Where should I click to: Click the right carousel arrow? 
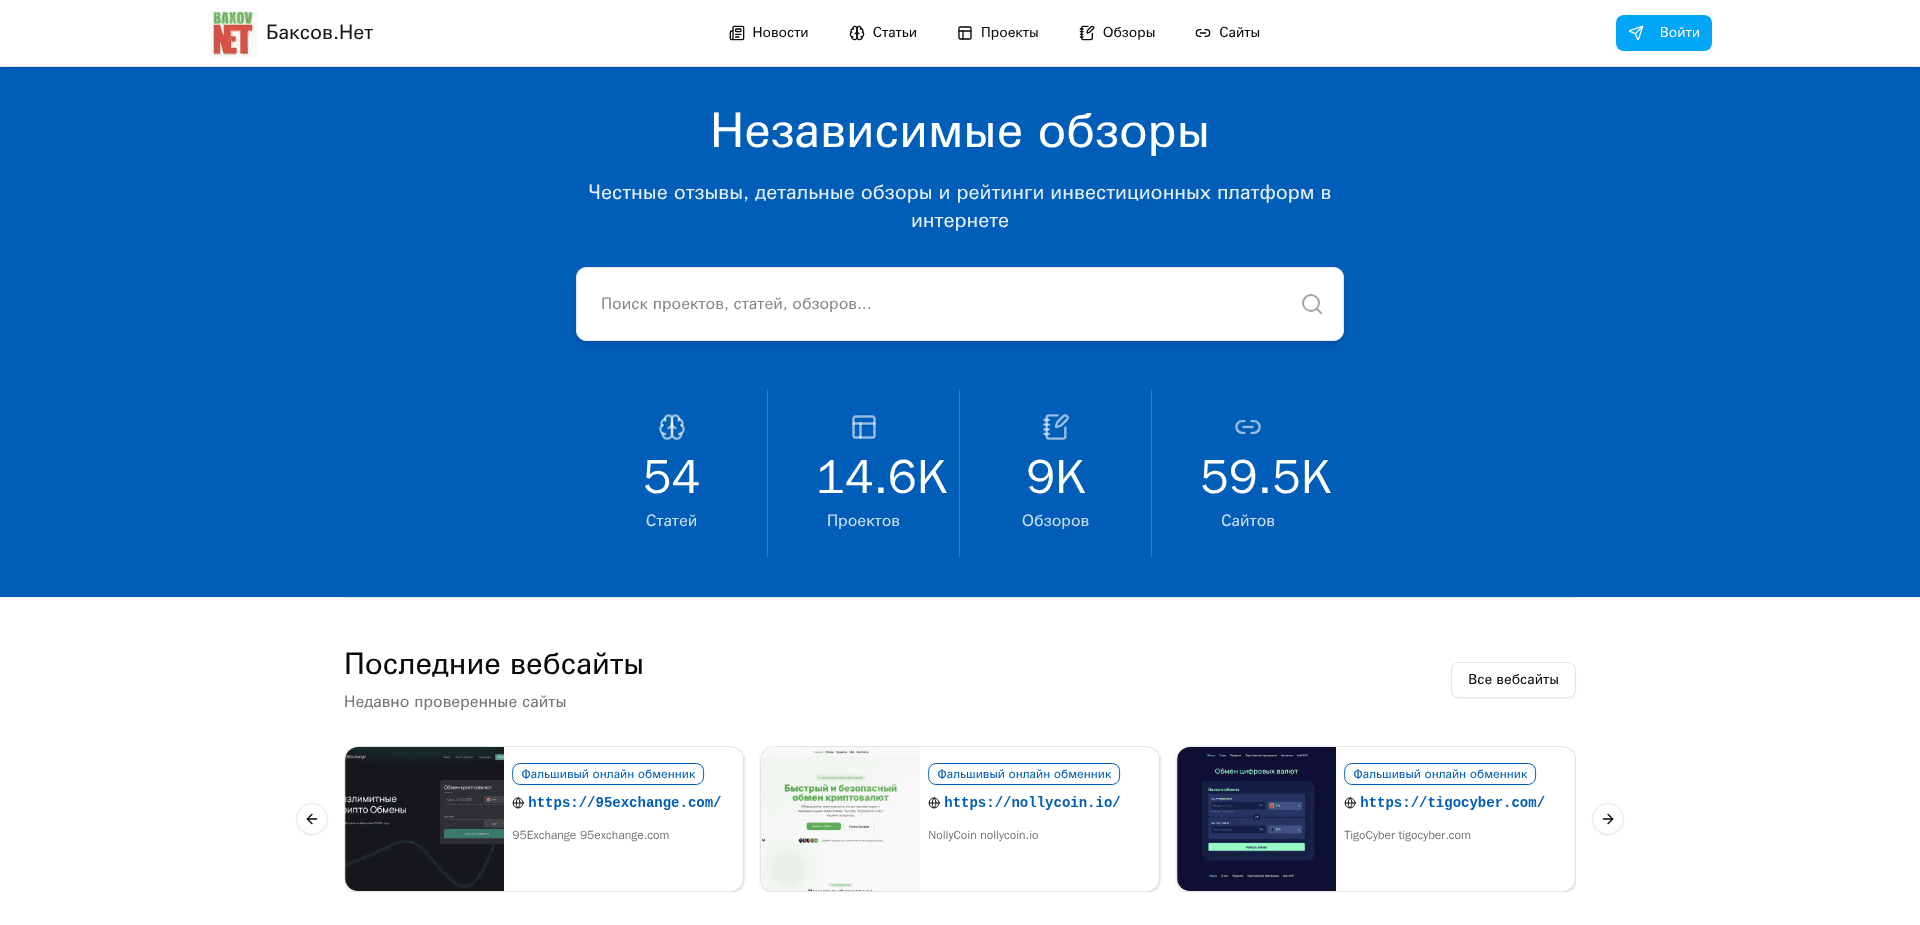point(1608,818)
